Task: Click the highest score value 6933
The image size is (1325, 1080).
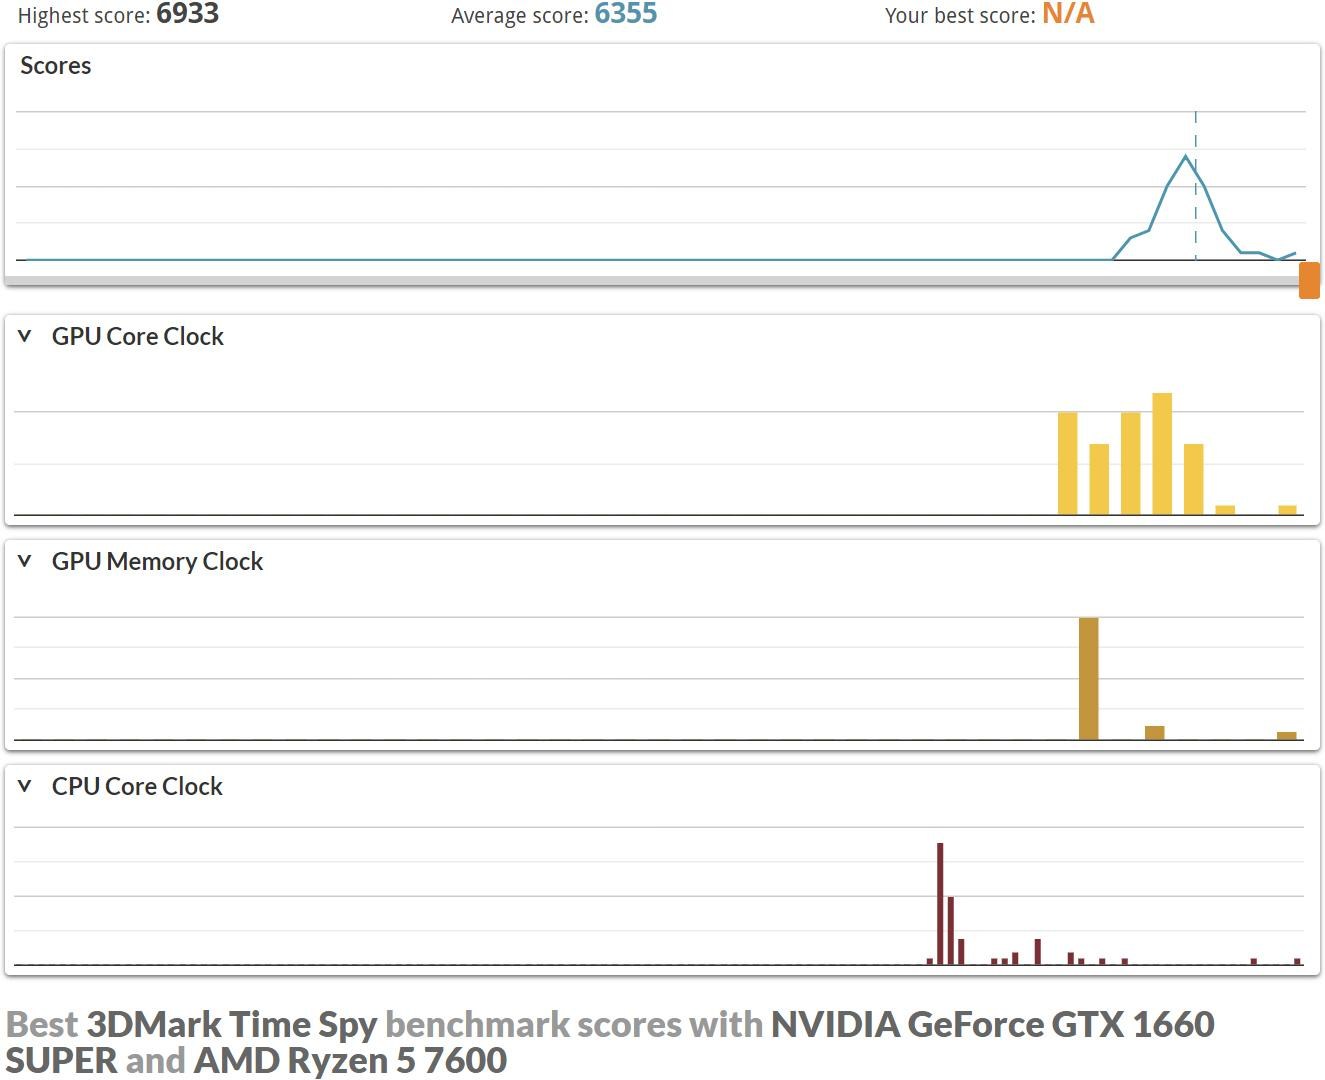Action: pyautogui.click(x=187, y=14)
